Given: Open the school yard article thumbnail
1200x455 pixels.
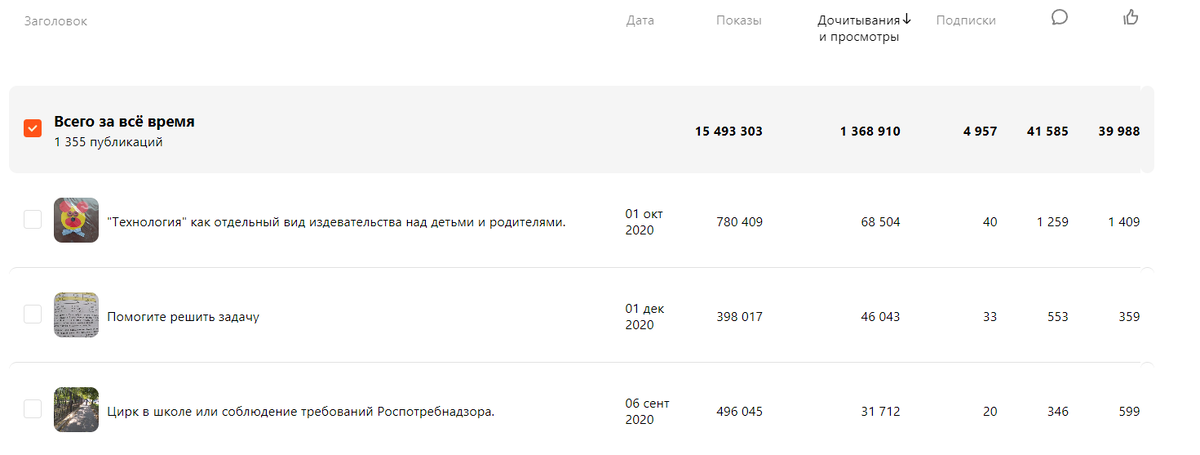Looking at the screenshot, I should point(76,410).
